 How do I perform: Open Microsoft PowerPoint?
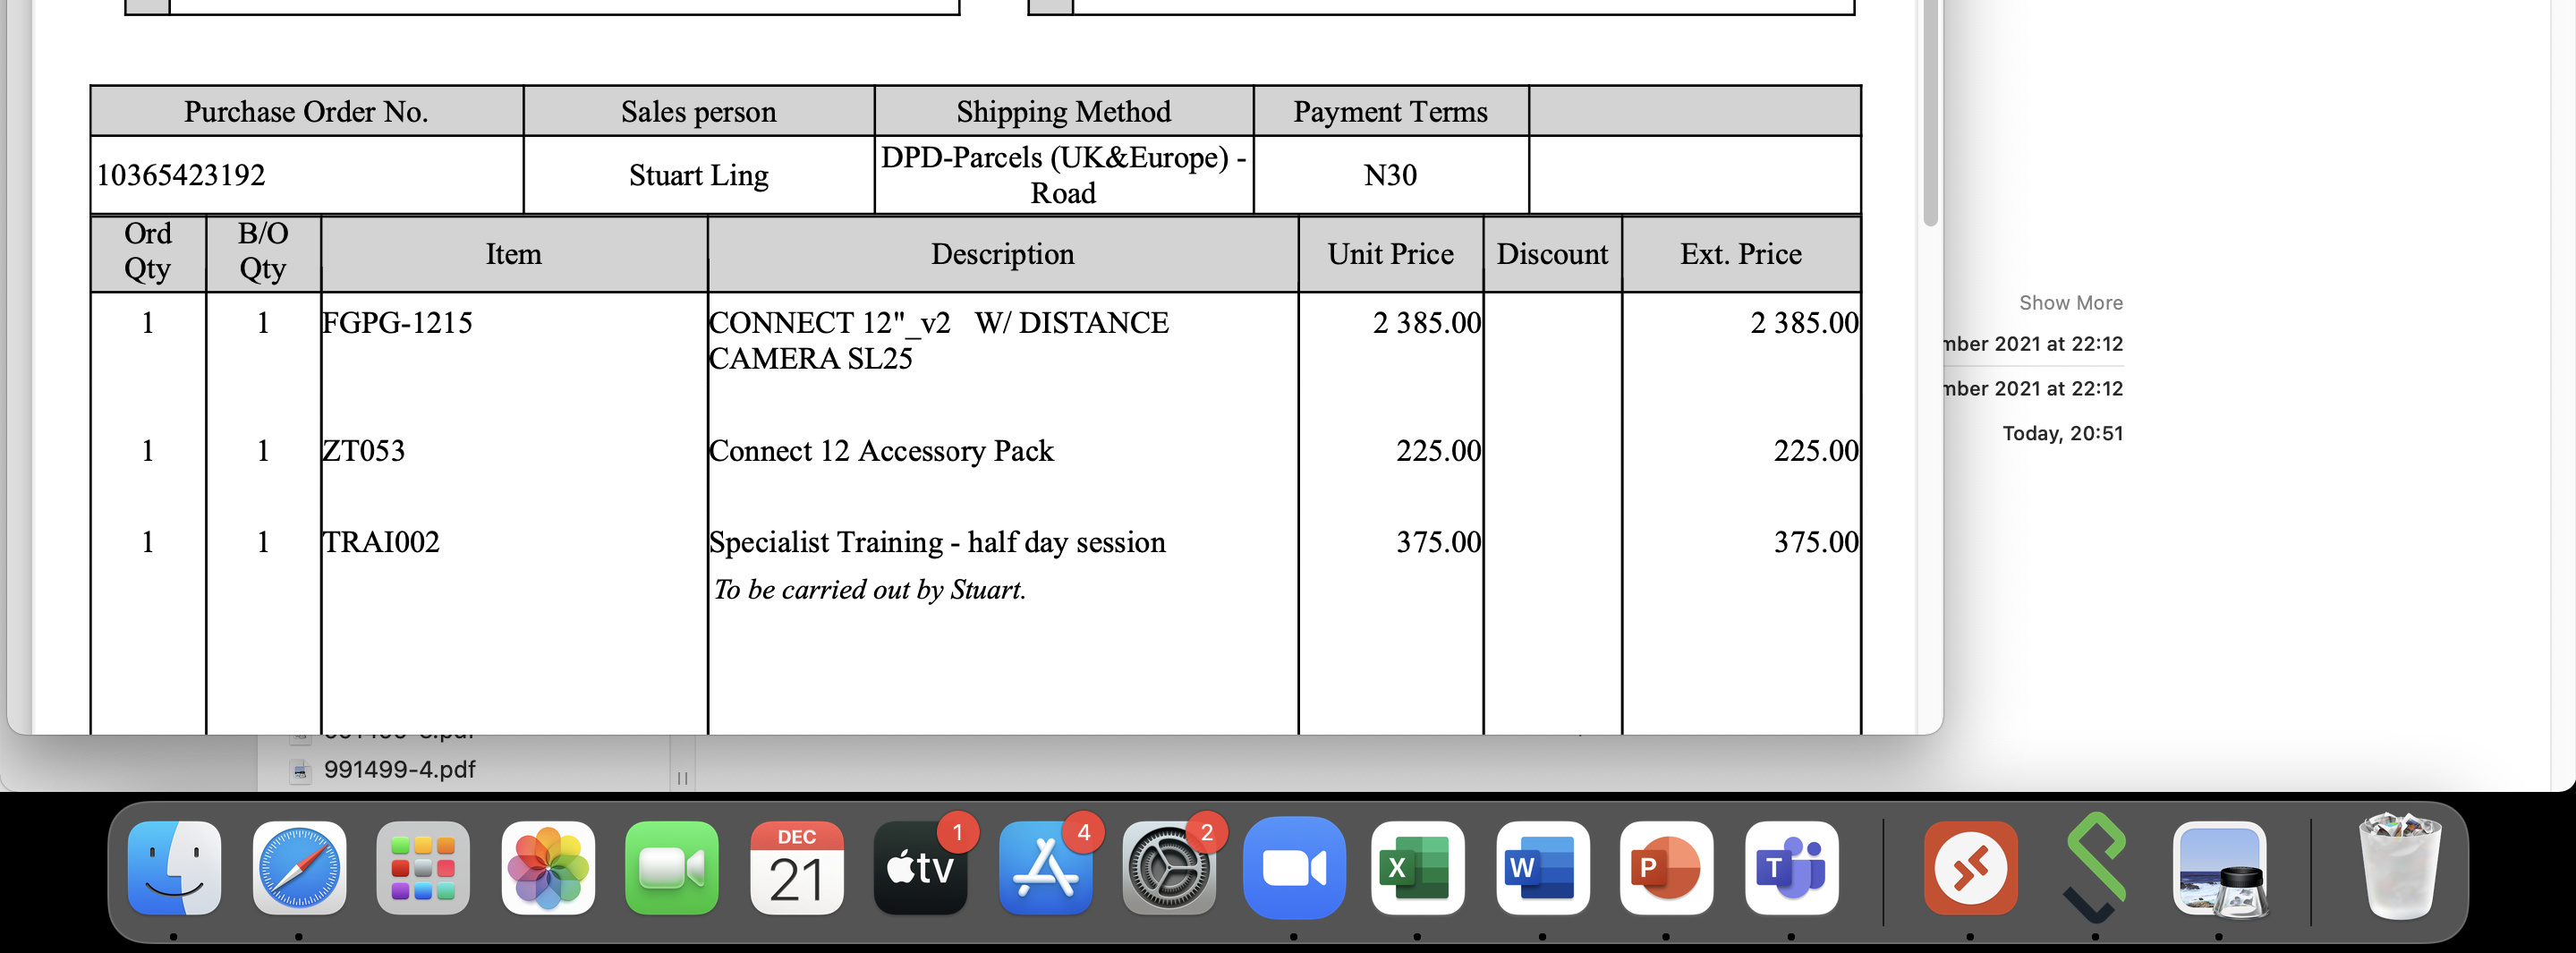[1666, 868]
